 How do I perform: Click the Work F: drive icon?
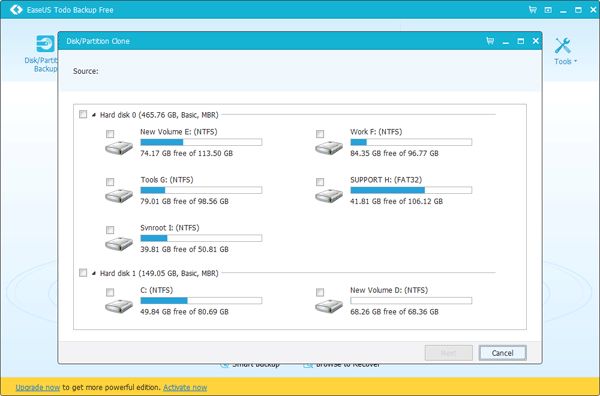tap(329, 148)
